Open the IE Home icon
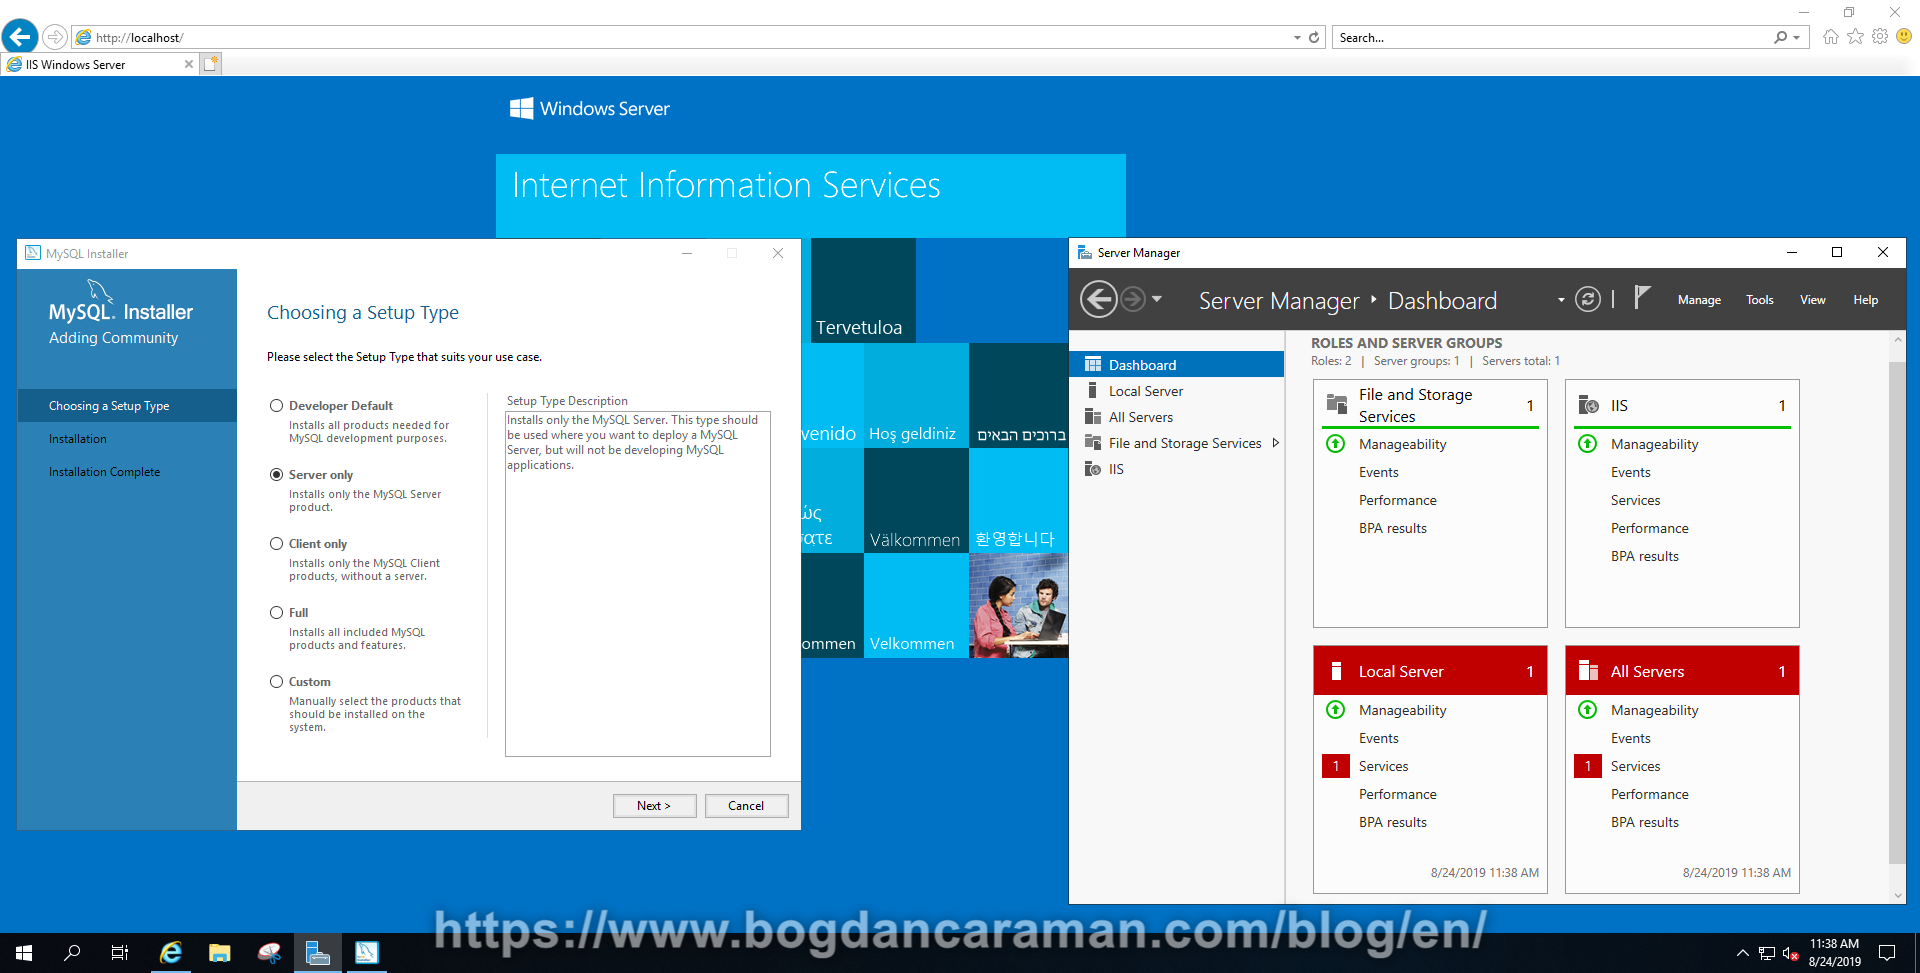 pyautogui.click(x=1831, y=37)
